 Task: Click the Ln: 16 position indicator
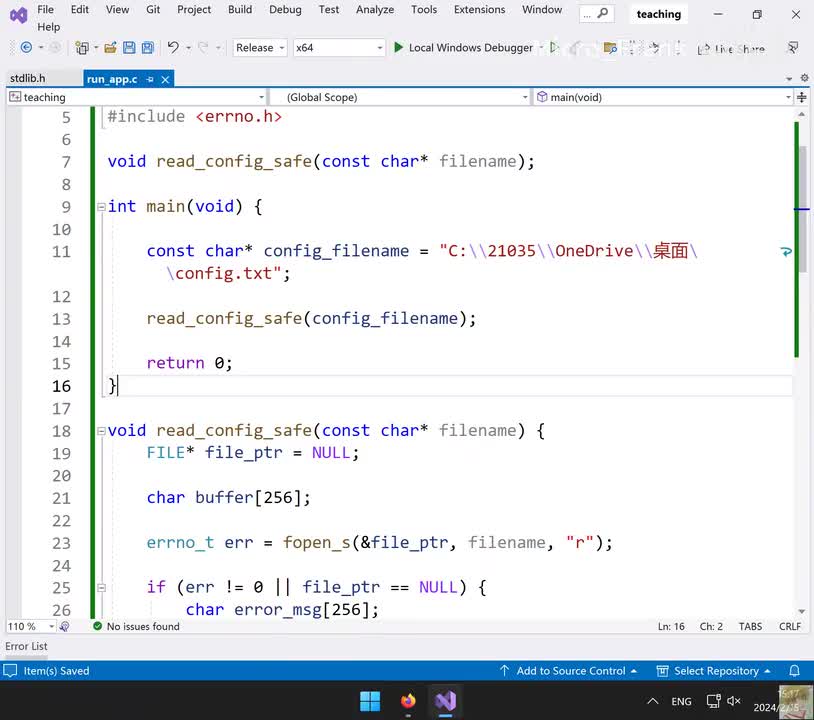pos(671,626)
